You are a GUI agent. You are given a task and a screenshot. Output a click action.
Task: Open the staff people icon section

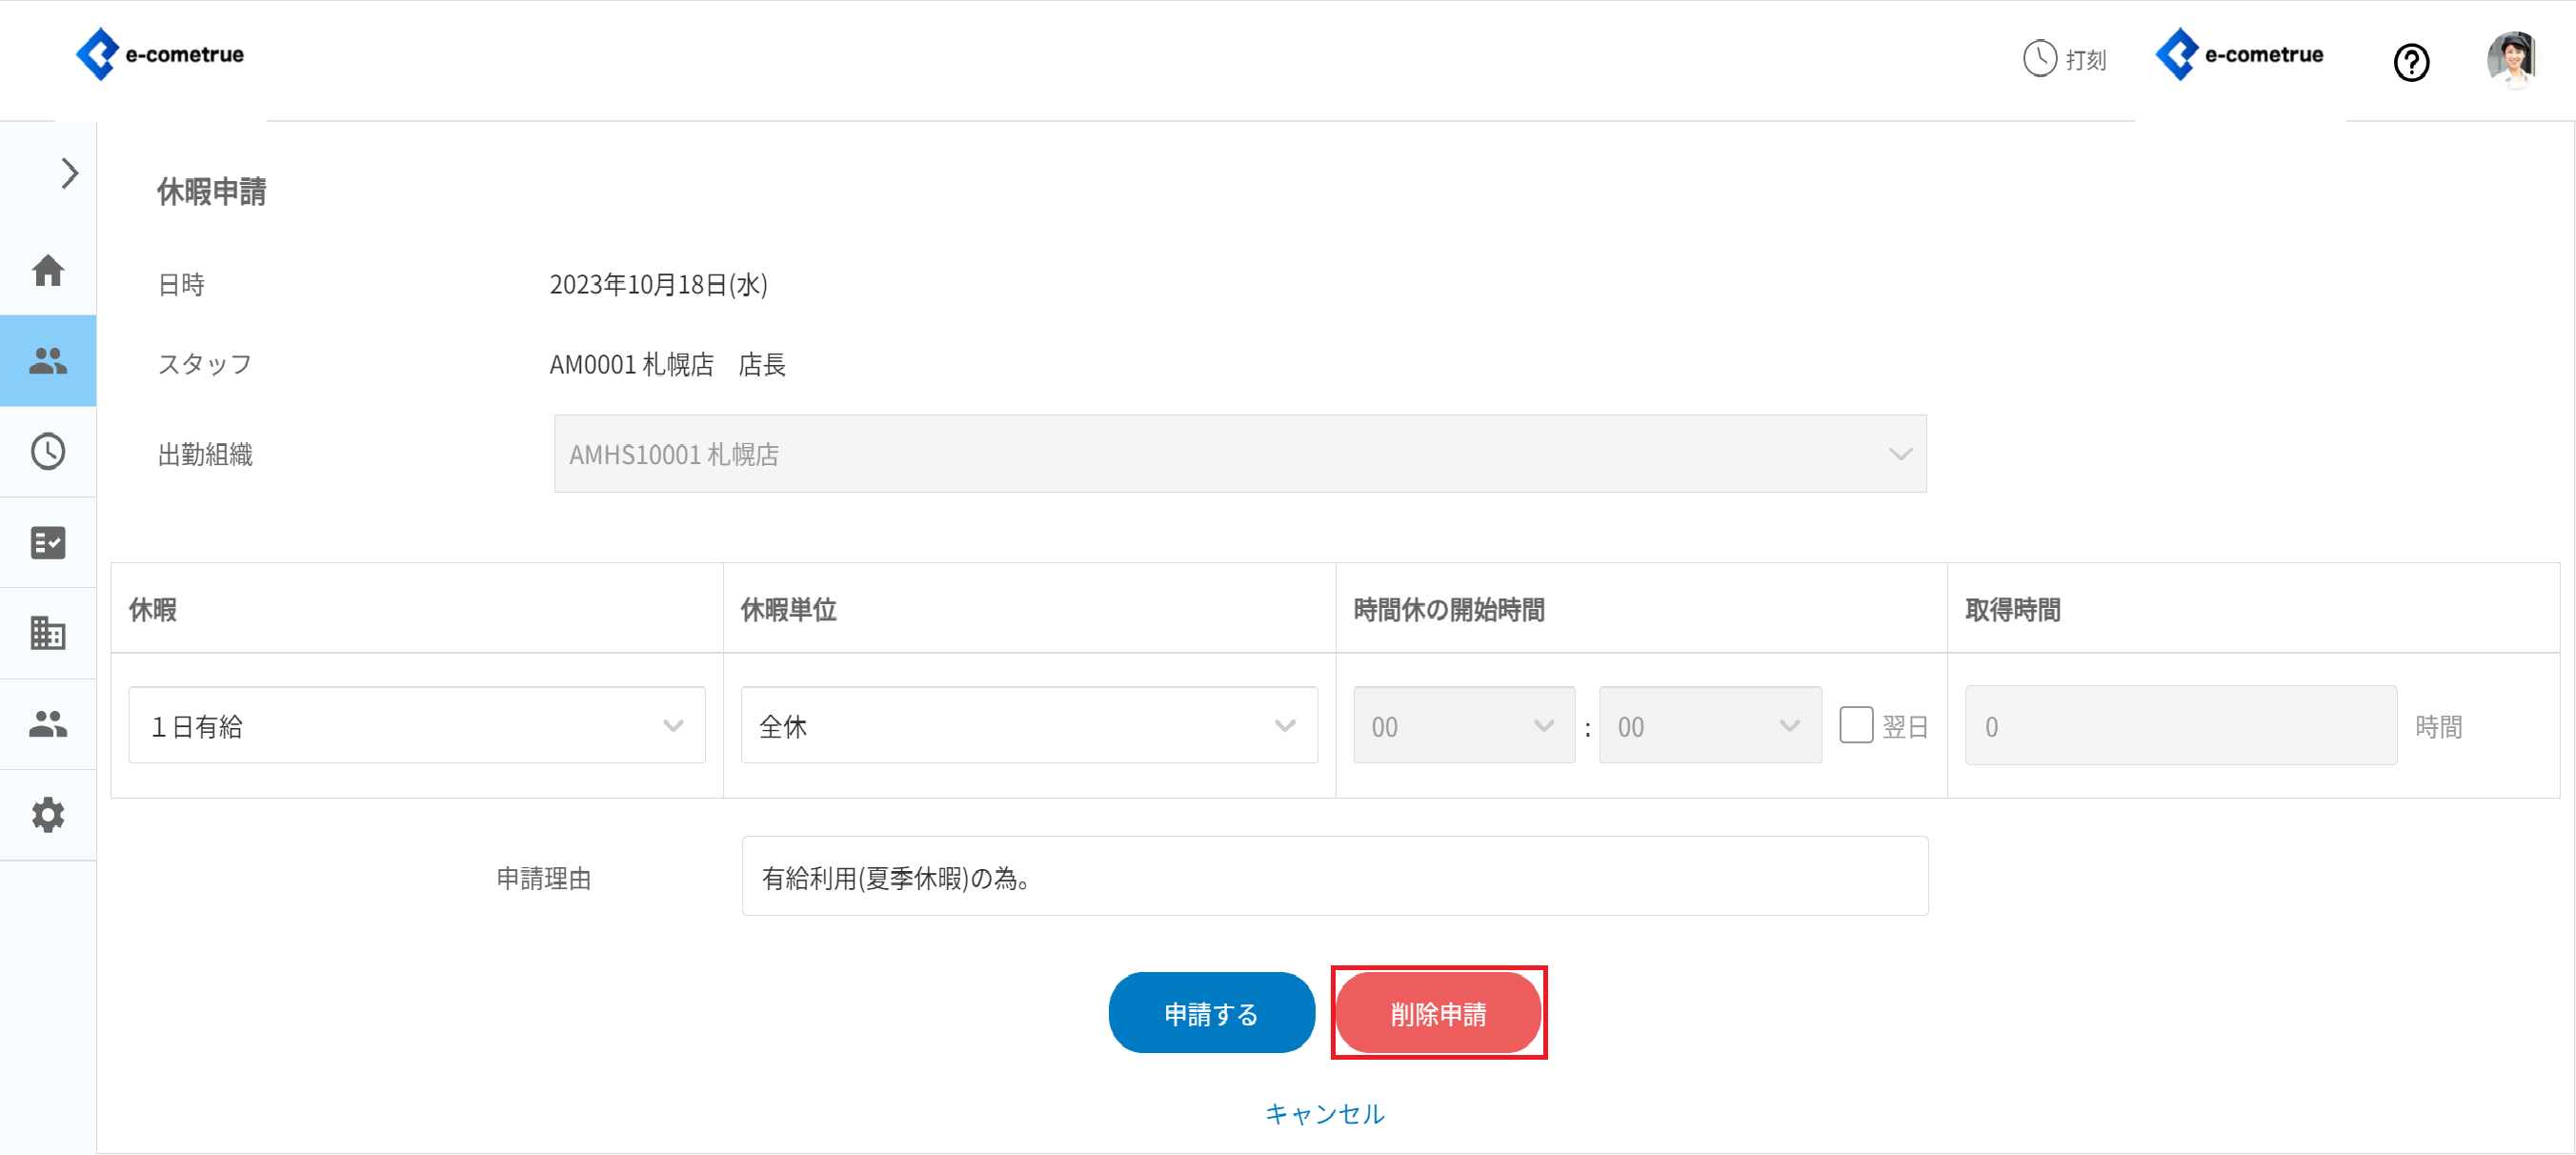click(48, 360)
